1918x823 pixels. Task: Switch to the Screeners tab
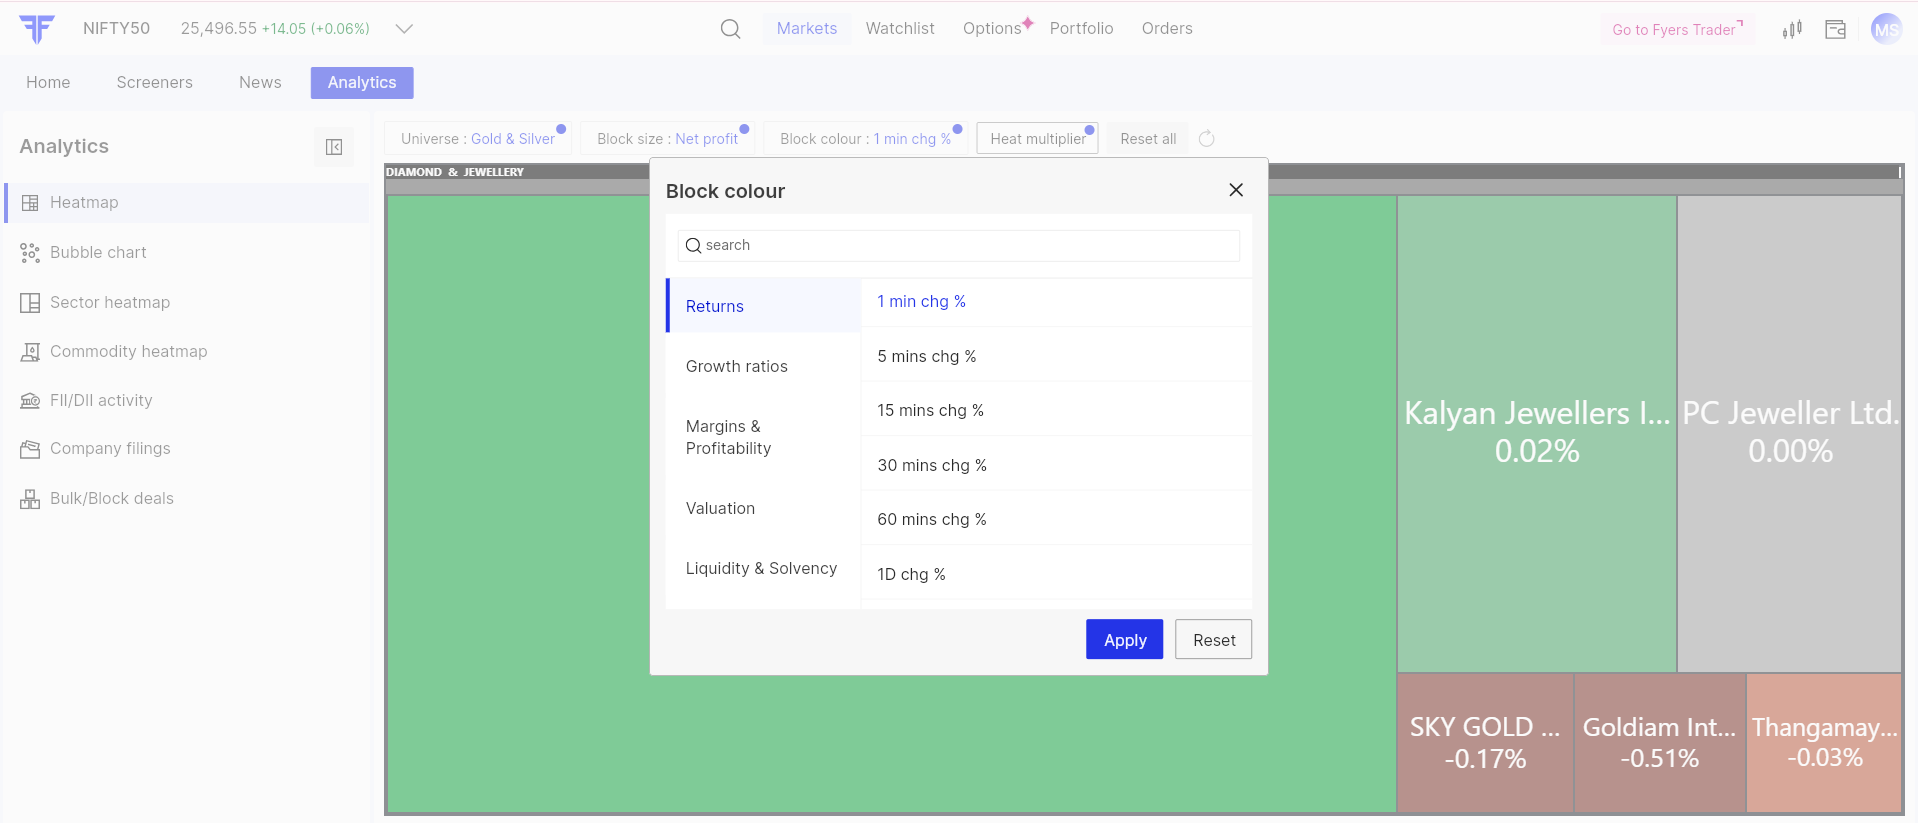[154, 82]
